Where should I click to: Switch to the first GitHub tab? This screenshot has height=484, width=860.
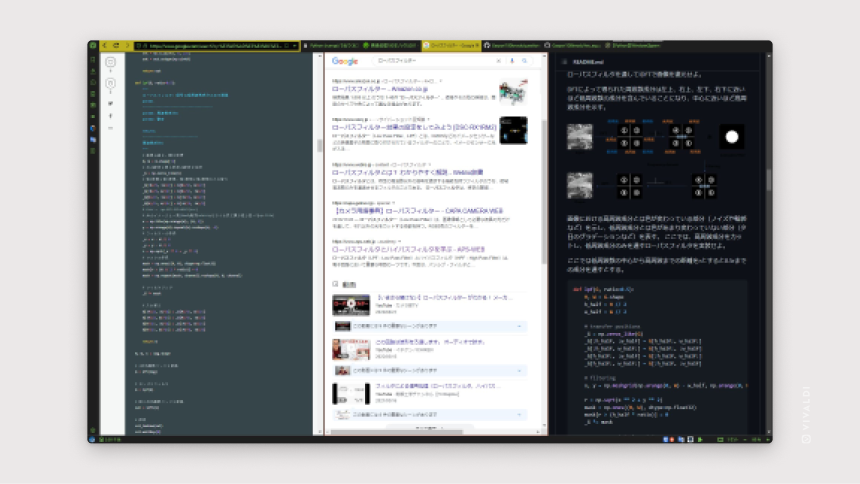point(512,46)
